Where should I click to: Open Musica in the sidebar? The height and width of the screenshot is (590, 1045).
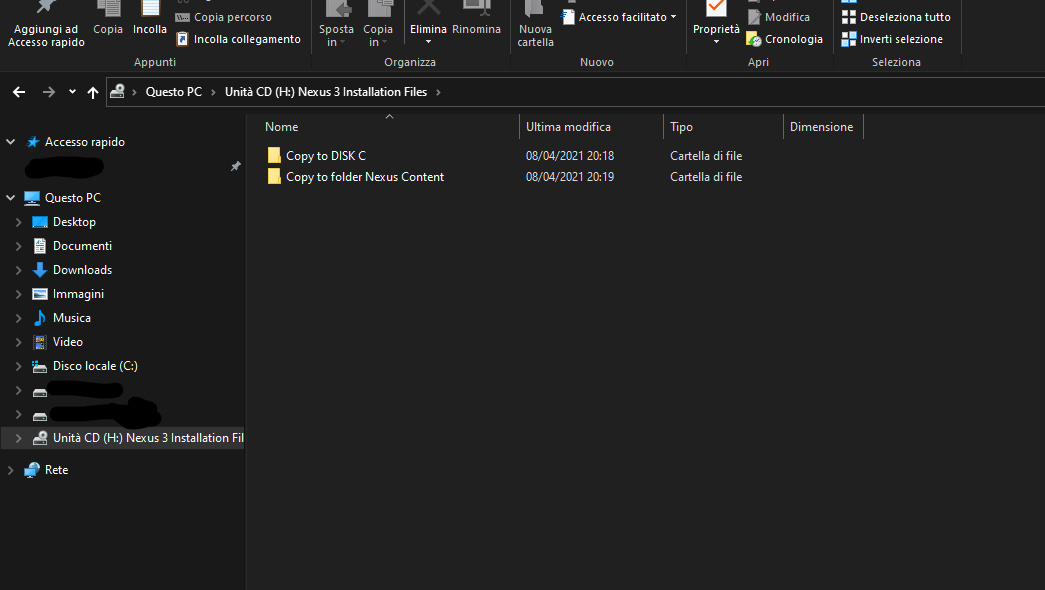click(x=72, y=318)
